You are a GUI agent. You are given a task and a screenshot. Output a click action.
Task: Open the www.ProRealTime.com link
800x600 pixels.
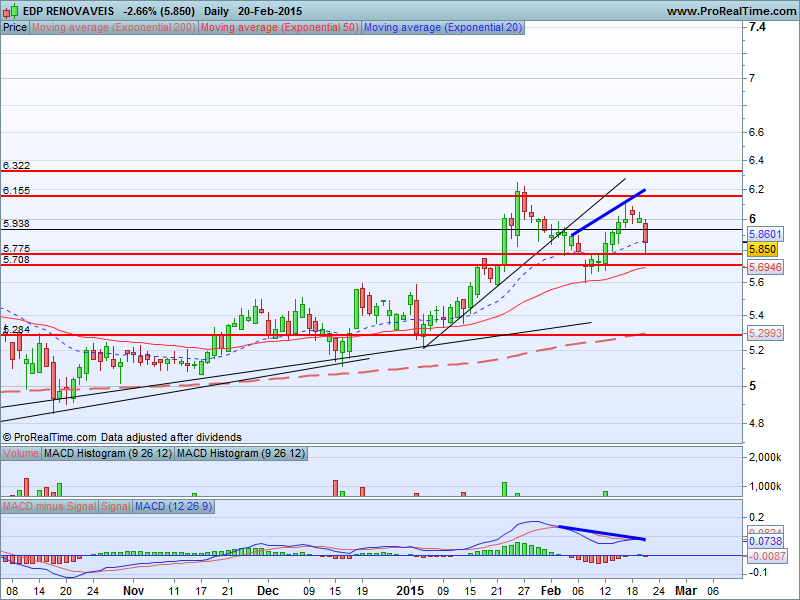point(731,11)
